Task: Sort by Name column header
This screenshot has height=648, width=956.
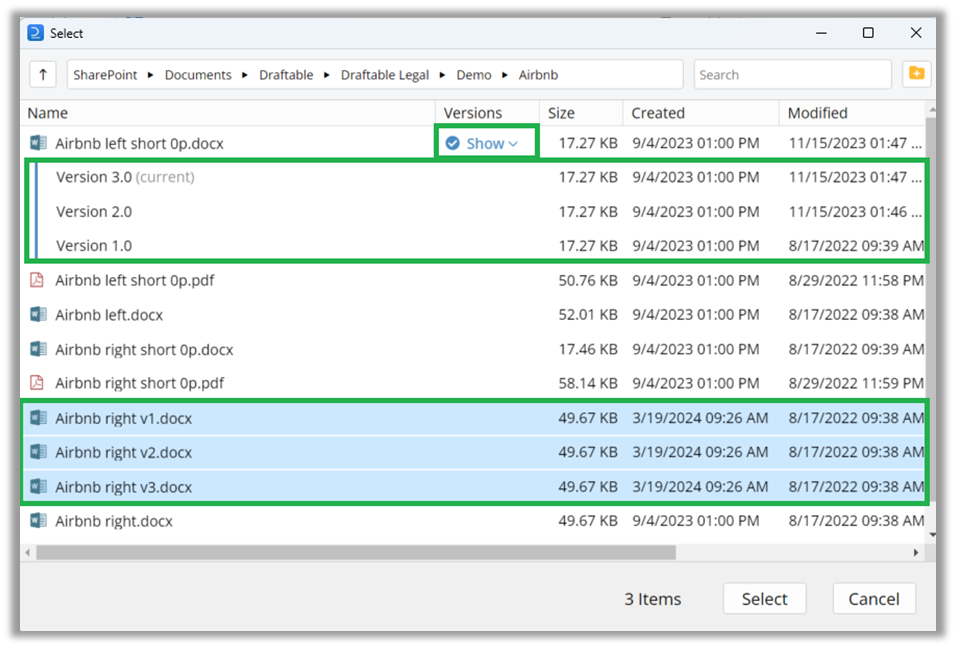Action: click(229, 113)
